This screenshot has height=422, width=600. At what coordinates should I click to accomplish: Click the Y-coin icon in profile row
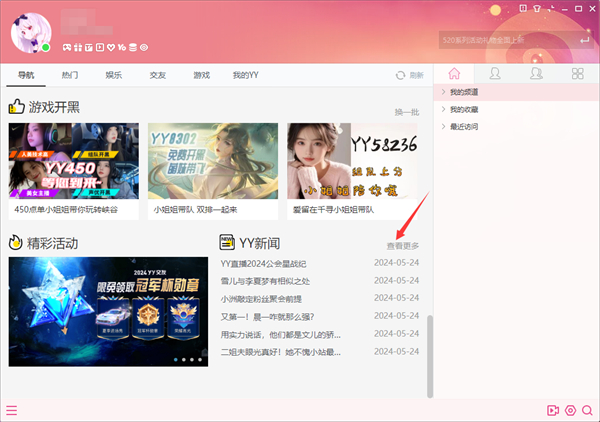tap(122, 47)
